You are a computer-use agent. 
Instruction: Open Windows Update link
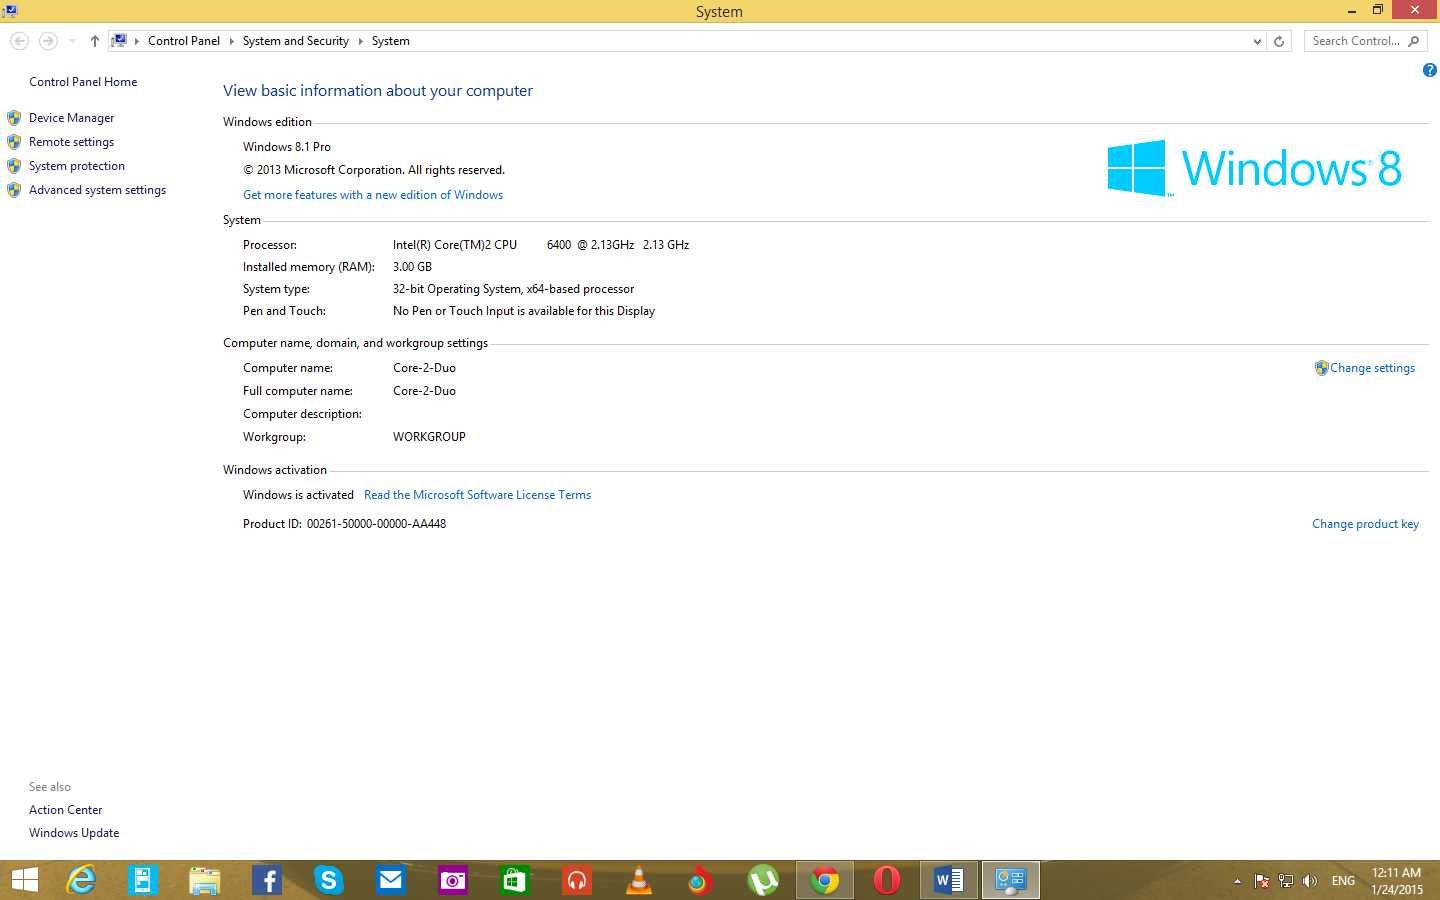tap(74, 833)
